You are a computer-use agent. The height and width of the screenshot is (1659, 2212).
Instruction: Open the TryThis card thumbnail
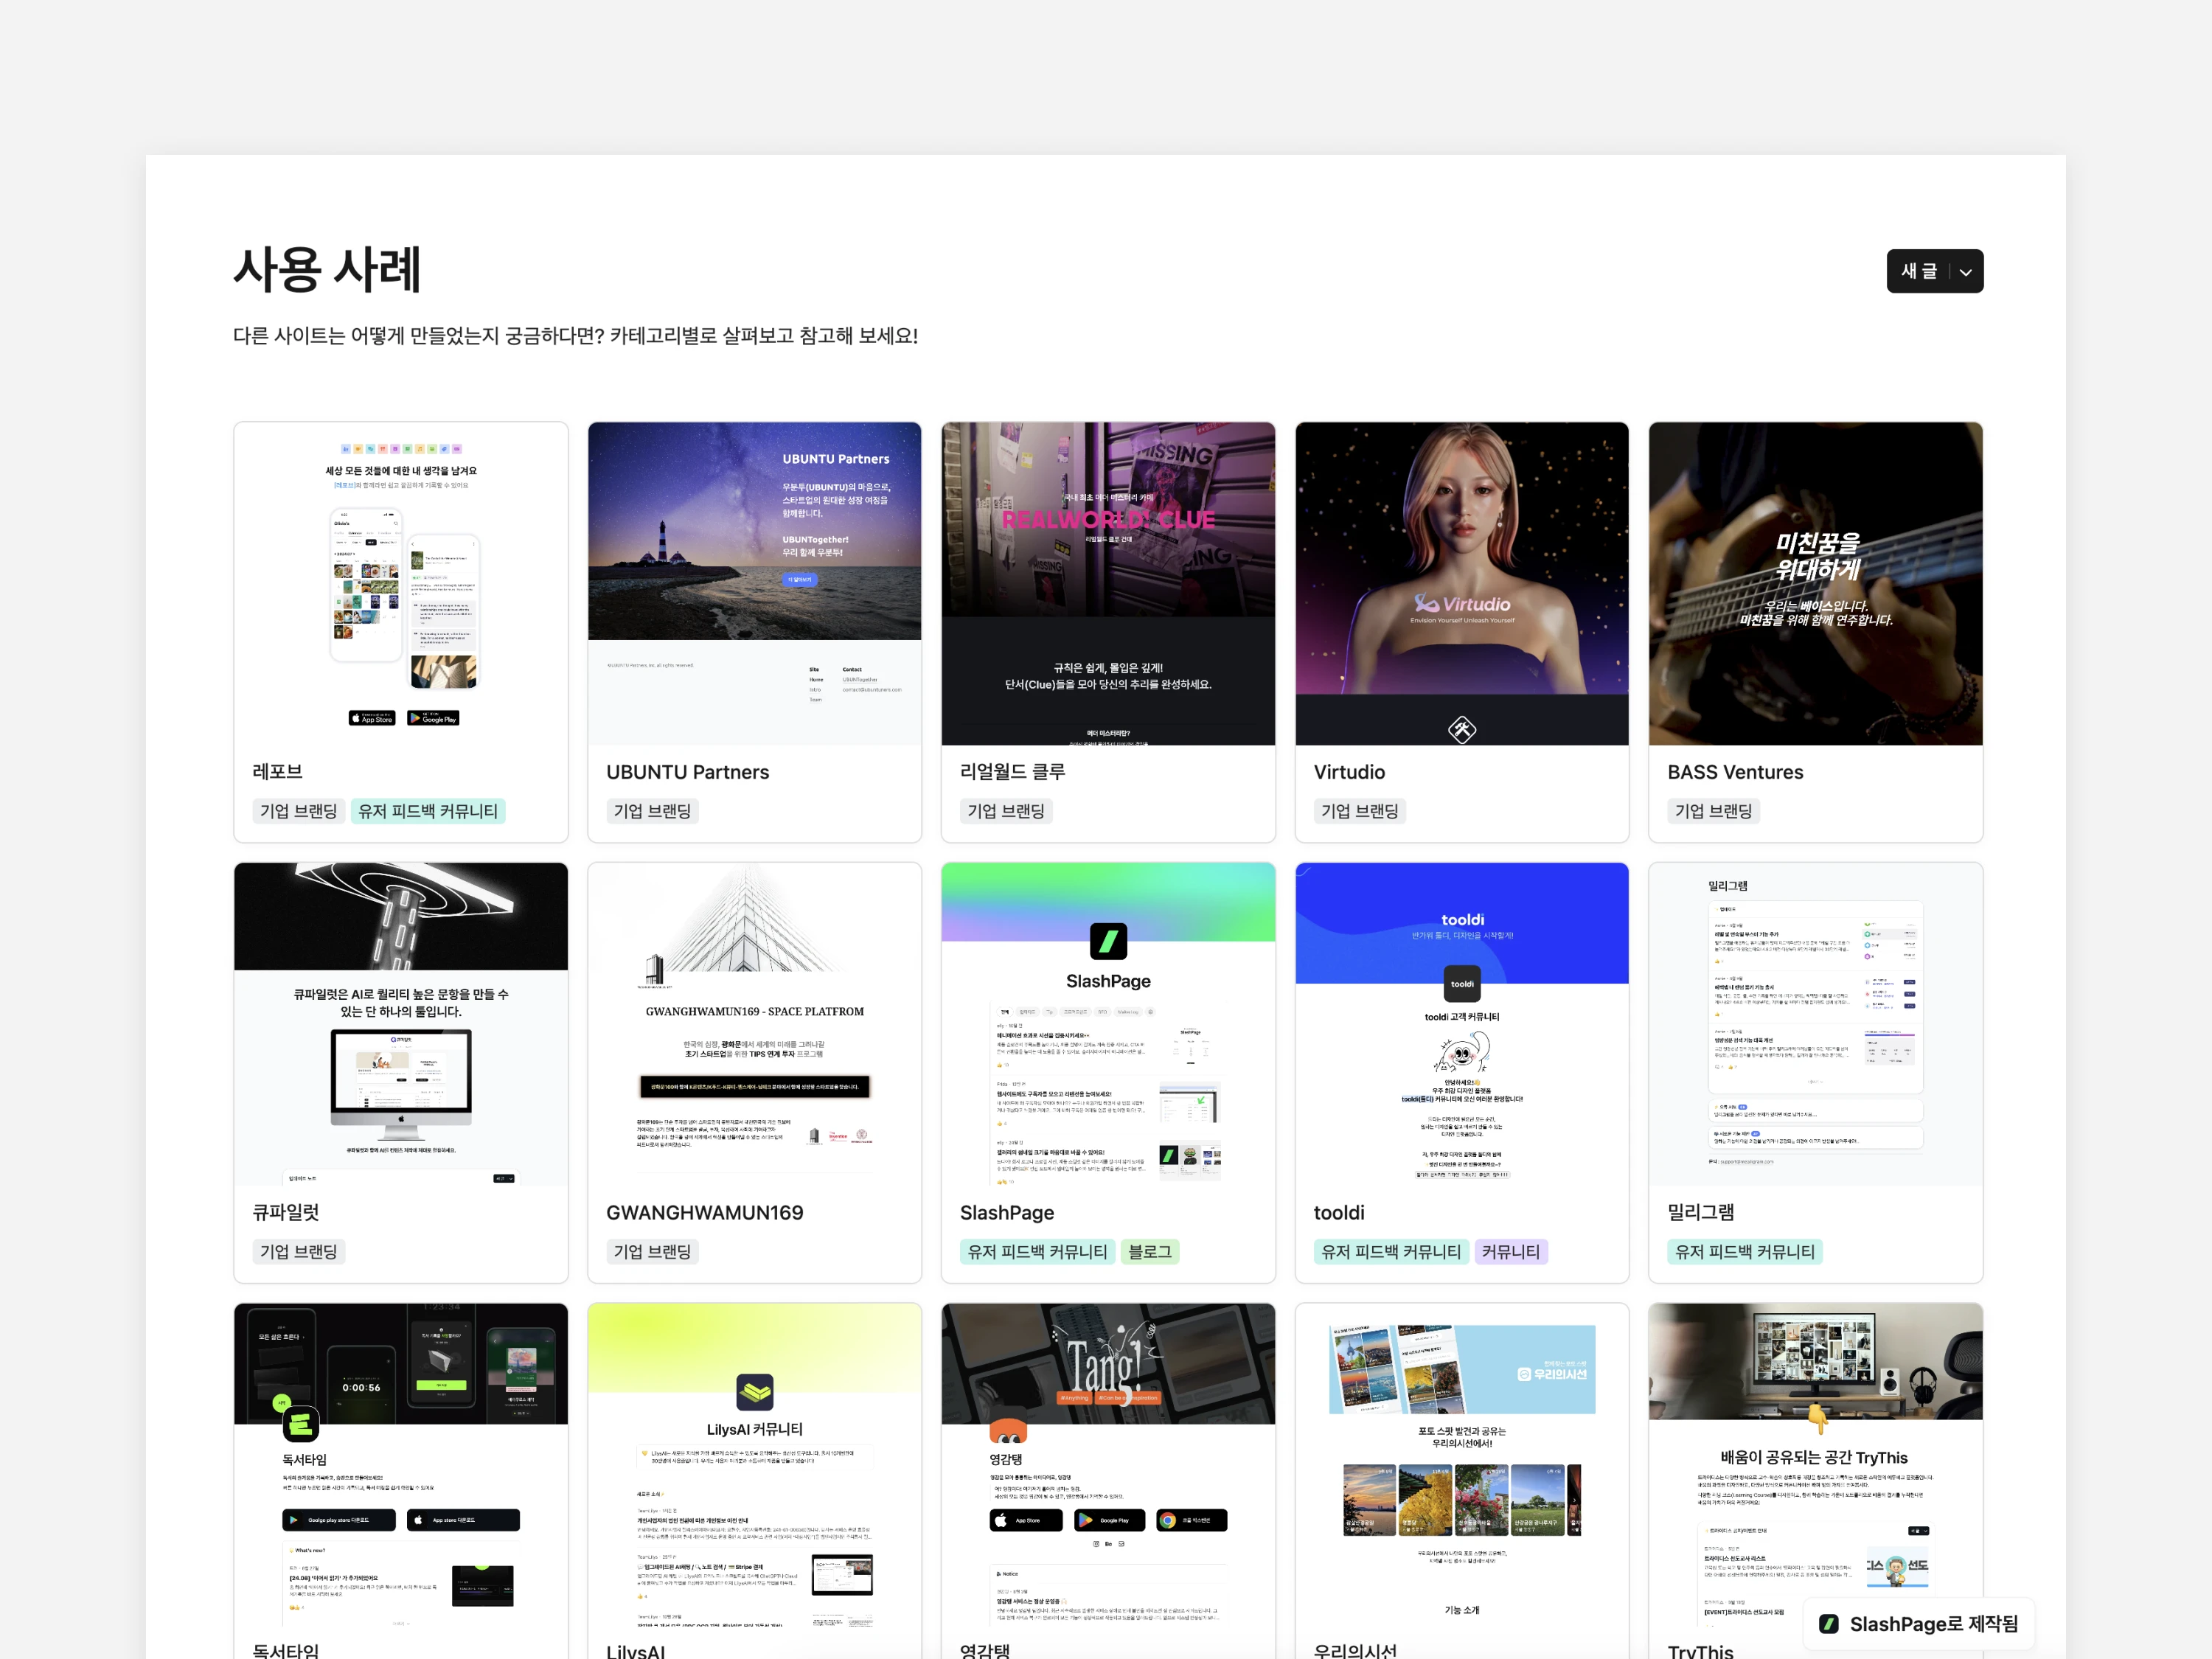pos(1816,1465)
